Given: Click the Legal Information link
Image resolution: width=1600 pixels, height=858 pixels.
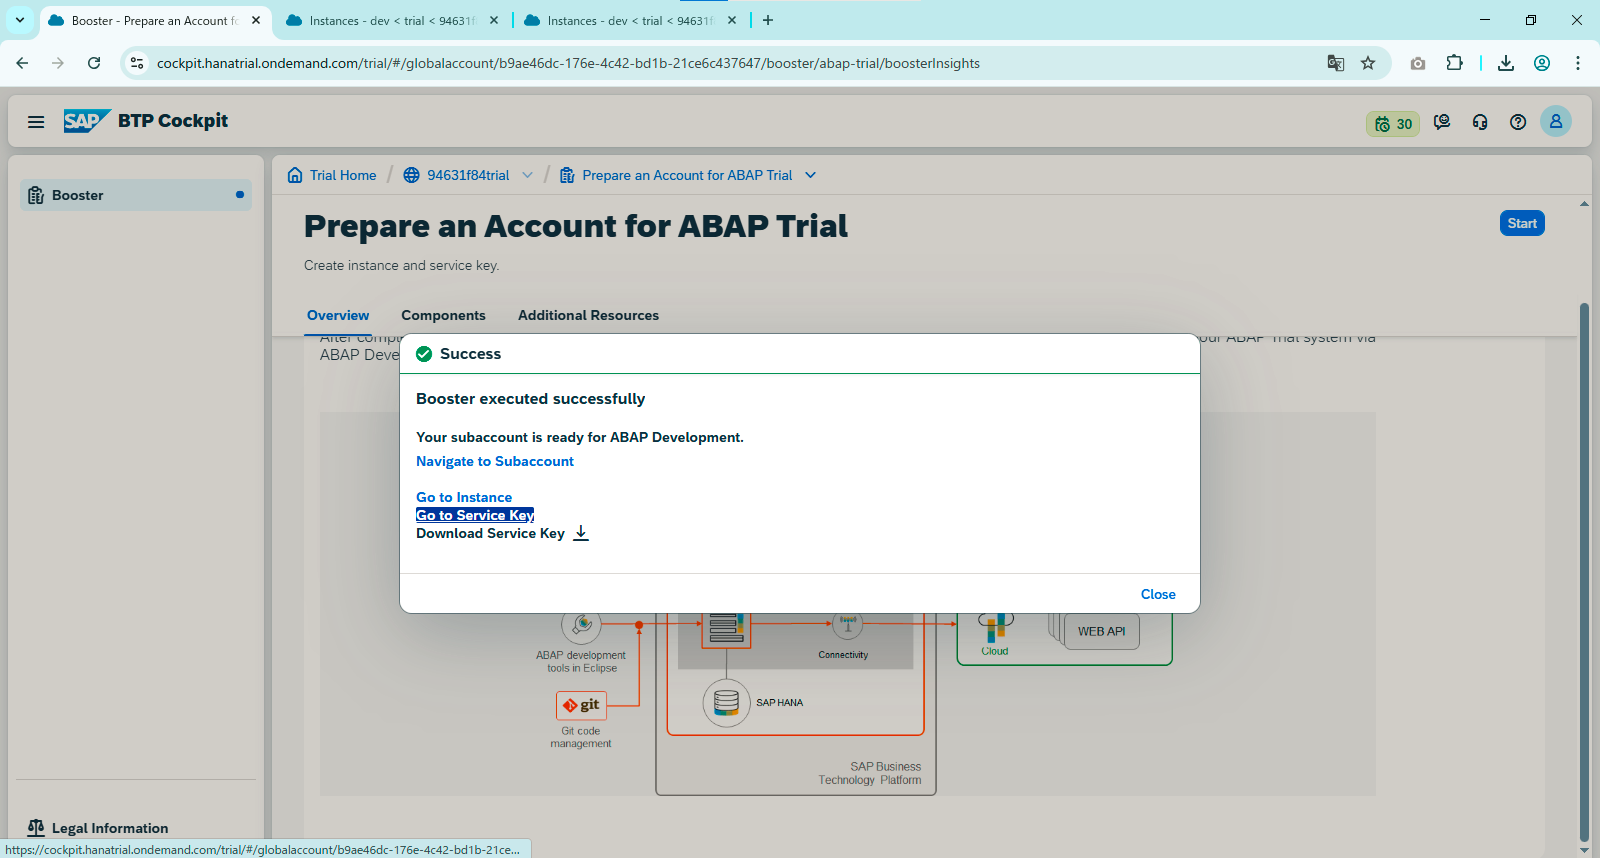Looking at the screenshot, I should point(110,828).
